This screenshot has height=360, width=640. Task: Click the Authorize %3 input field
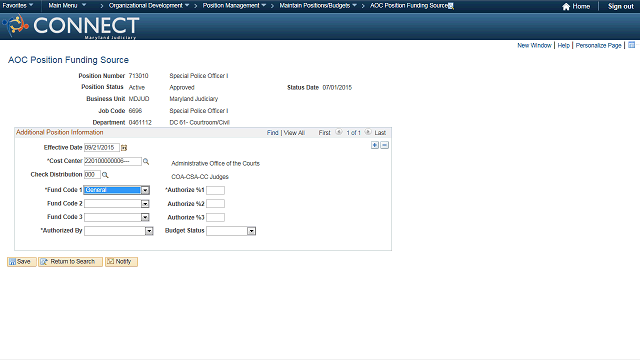(216, 218)
